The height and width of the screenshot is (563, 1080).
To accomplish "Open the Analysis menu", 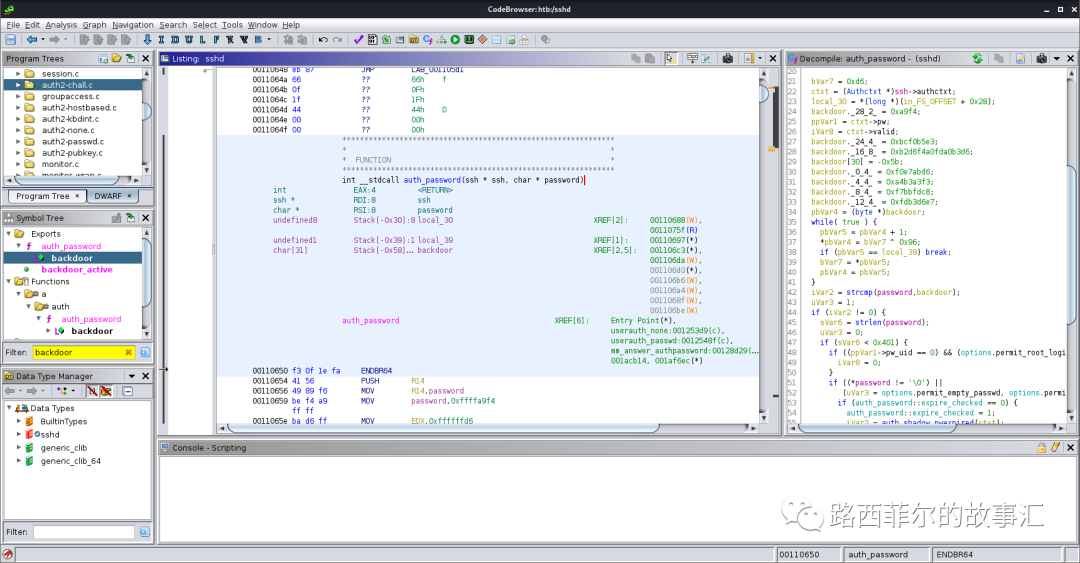I will [x=61, y=25].
